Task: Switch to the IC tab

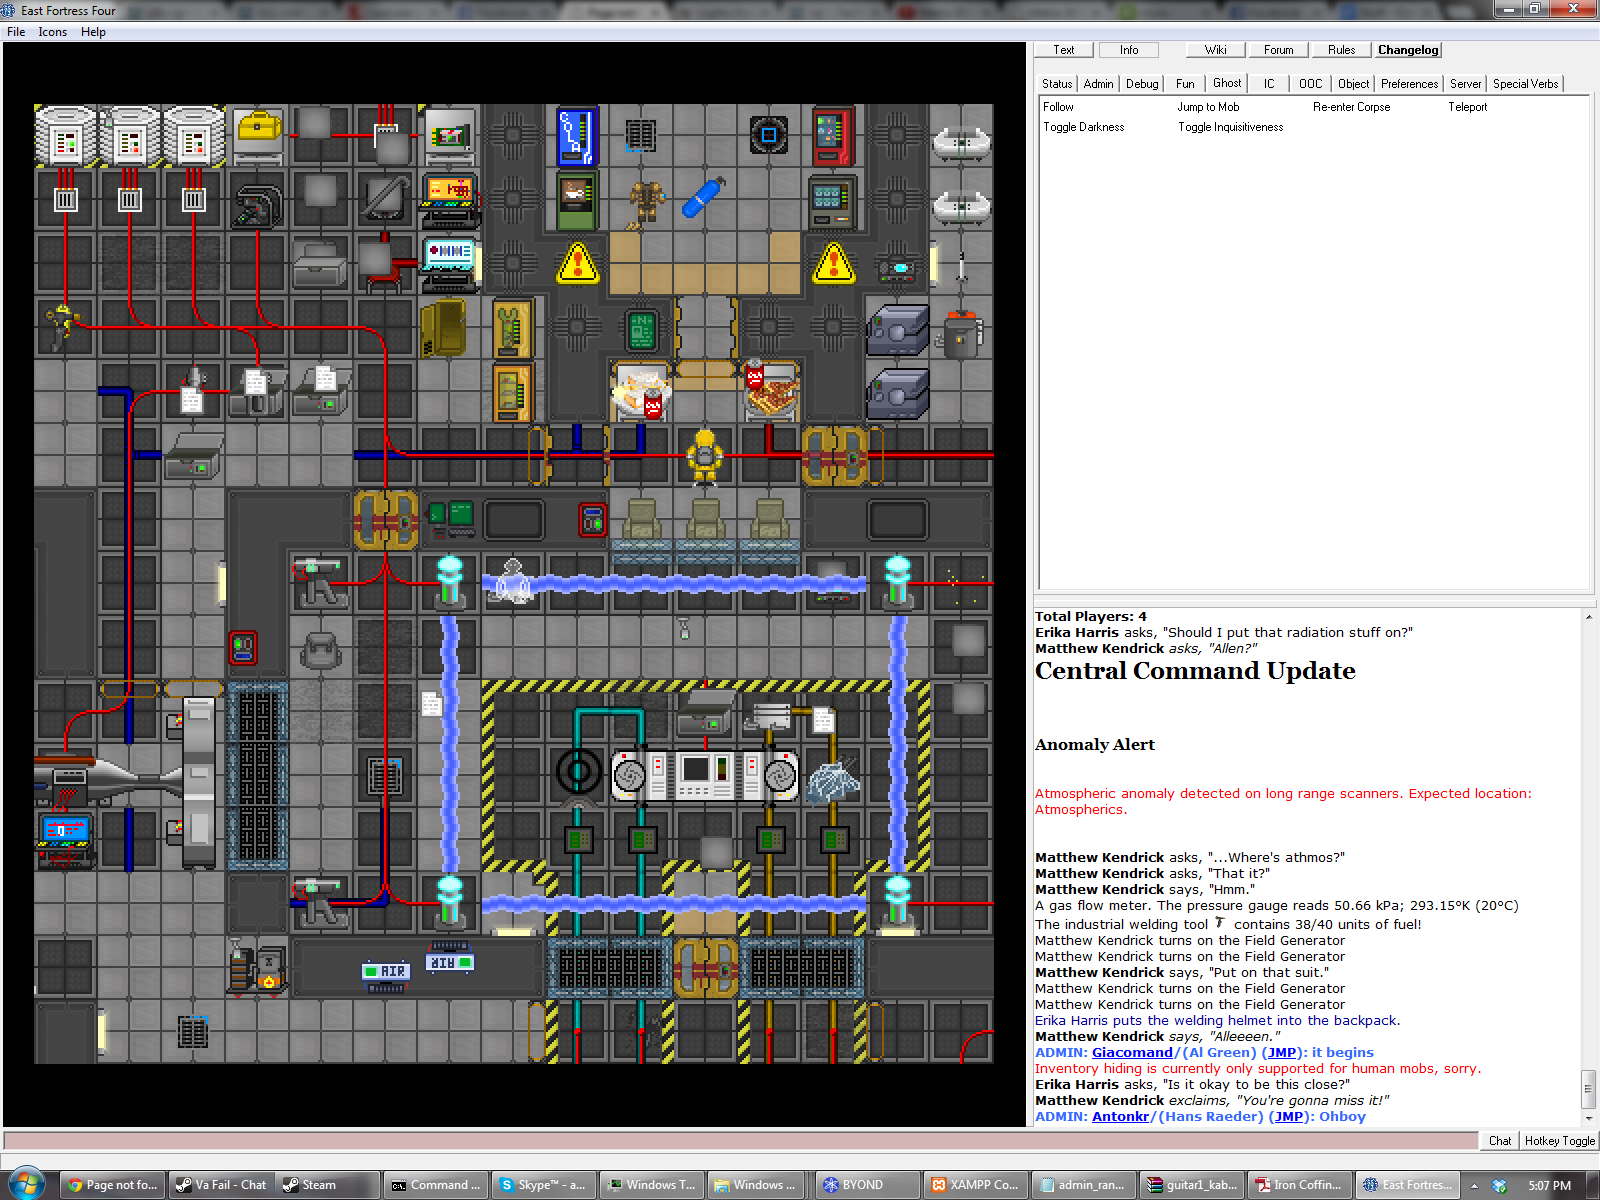Action: 1269,84
